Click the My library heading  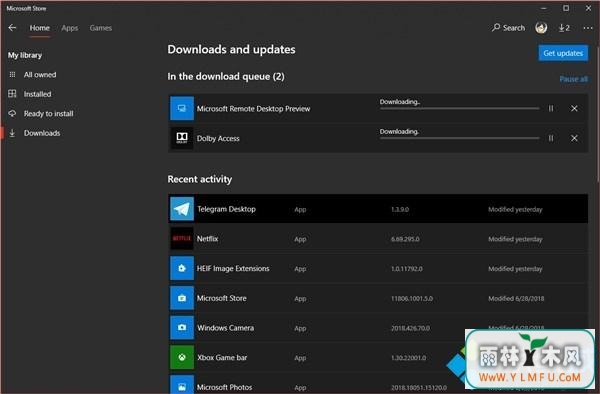25,55
